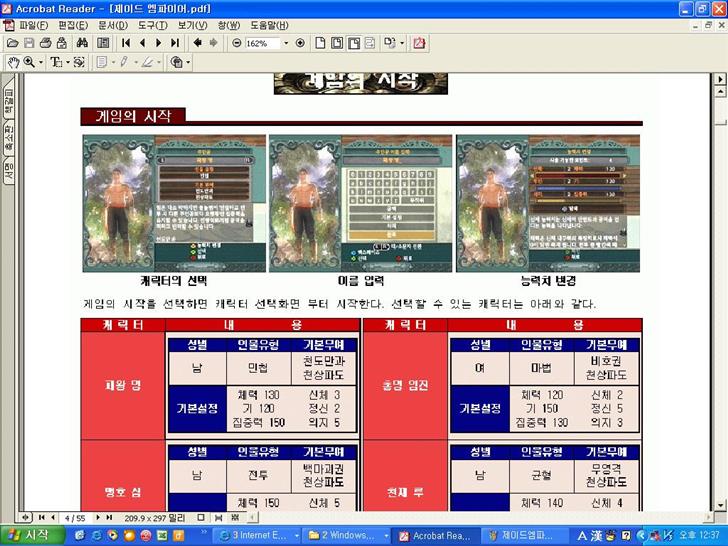Click the digital signature tool icon
Viewport: 728px width, 546px height.
click(176, 62)
